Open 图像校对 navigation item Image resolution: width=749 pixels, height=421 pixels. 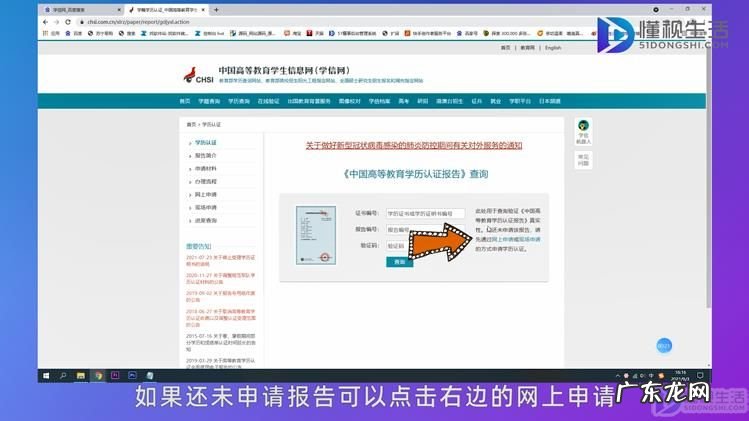(350, 101)
